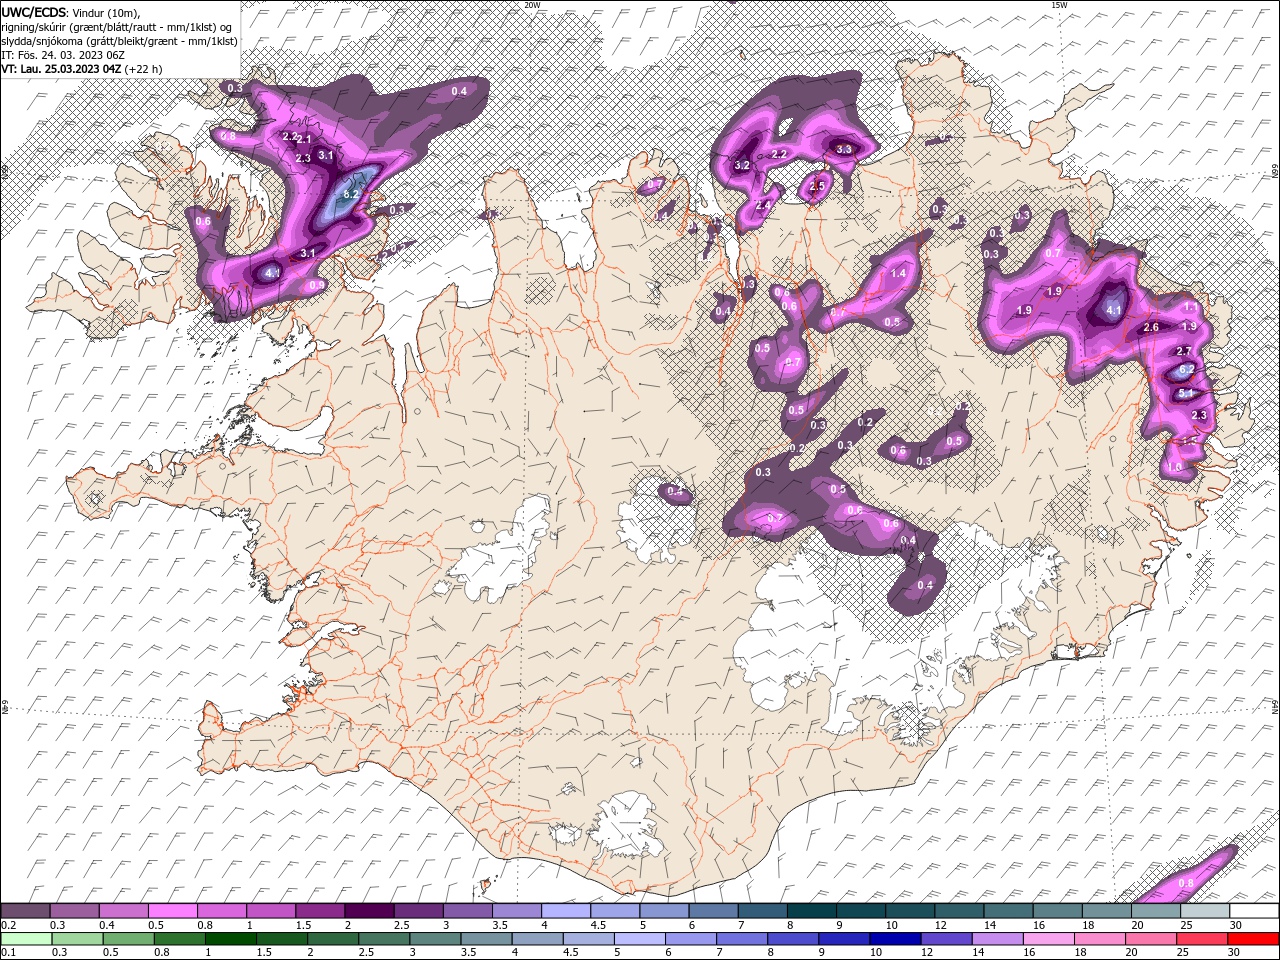Click the bright red rain swatch at 30
Image resolution: width=1280 pixels, height=960 pixels.
[1253, 938]
